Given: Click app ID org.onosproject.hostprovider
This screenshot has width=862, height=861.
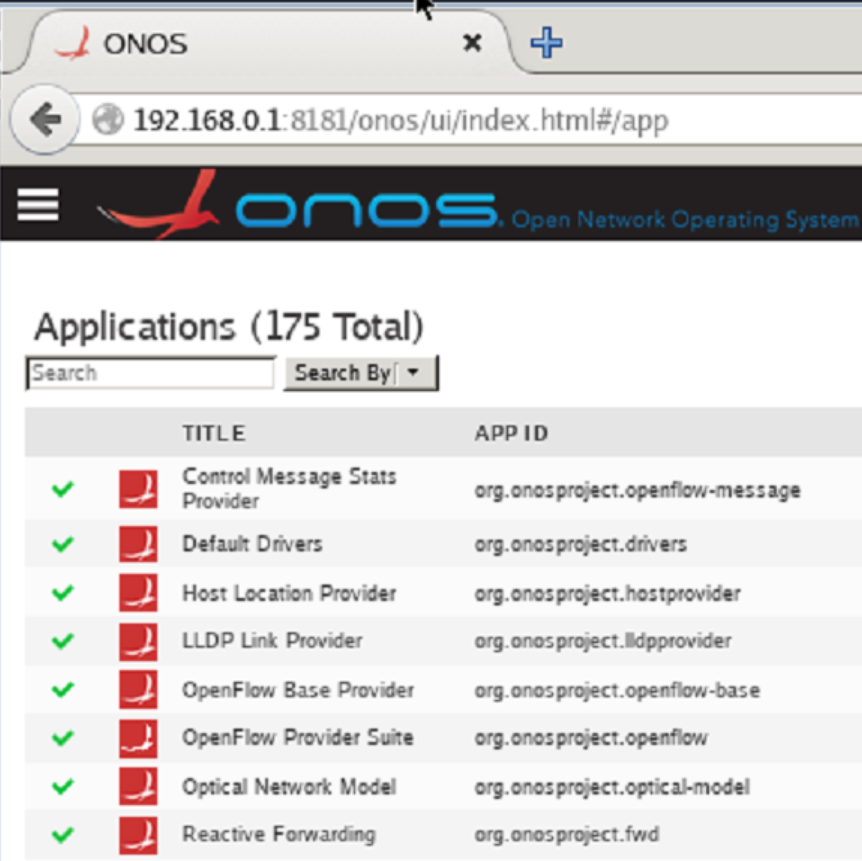Looking at the screenshot, I should click(607, 594).
